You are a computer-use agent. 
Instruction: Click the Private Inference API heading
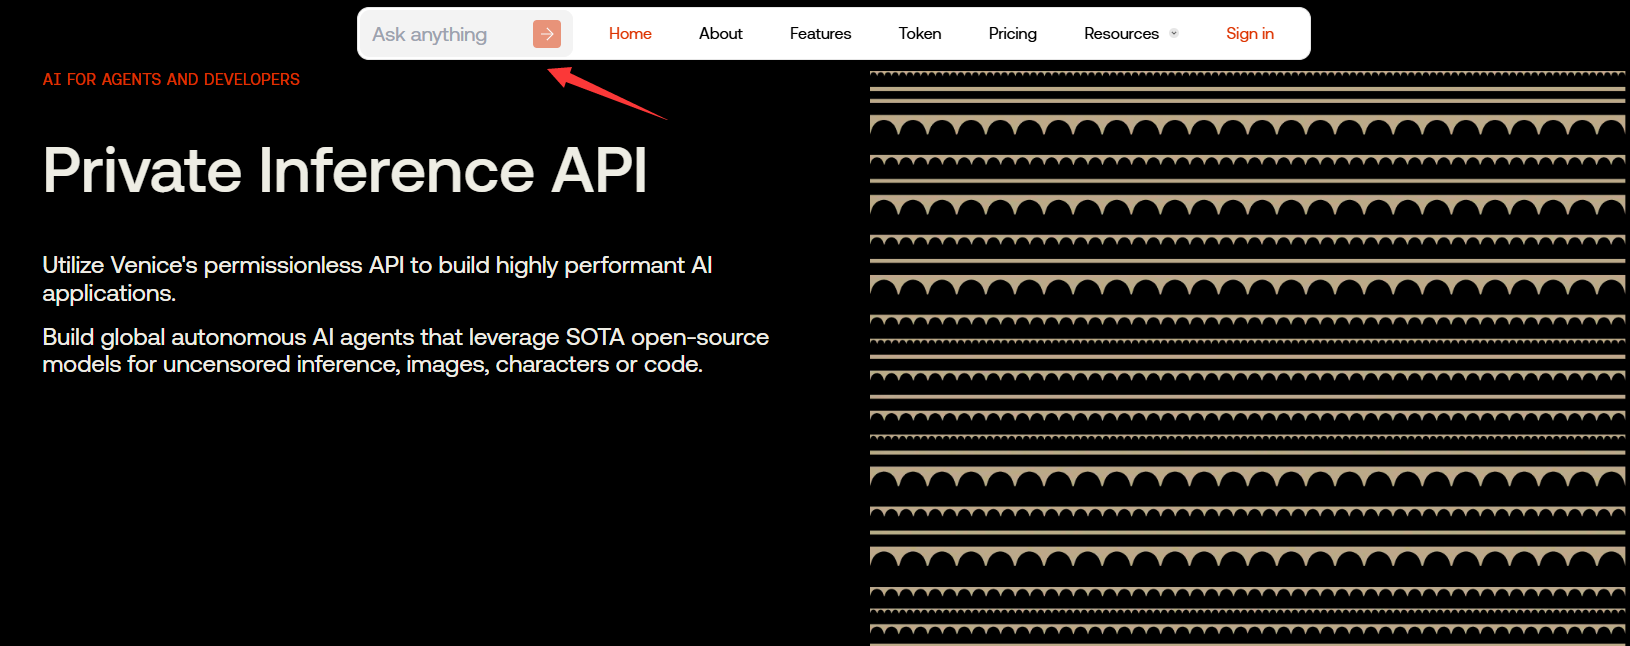(345, 170)
